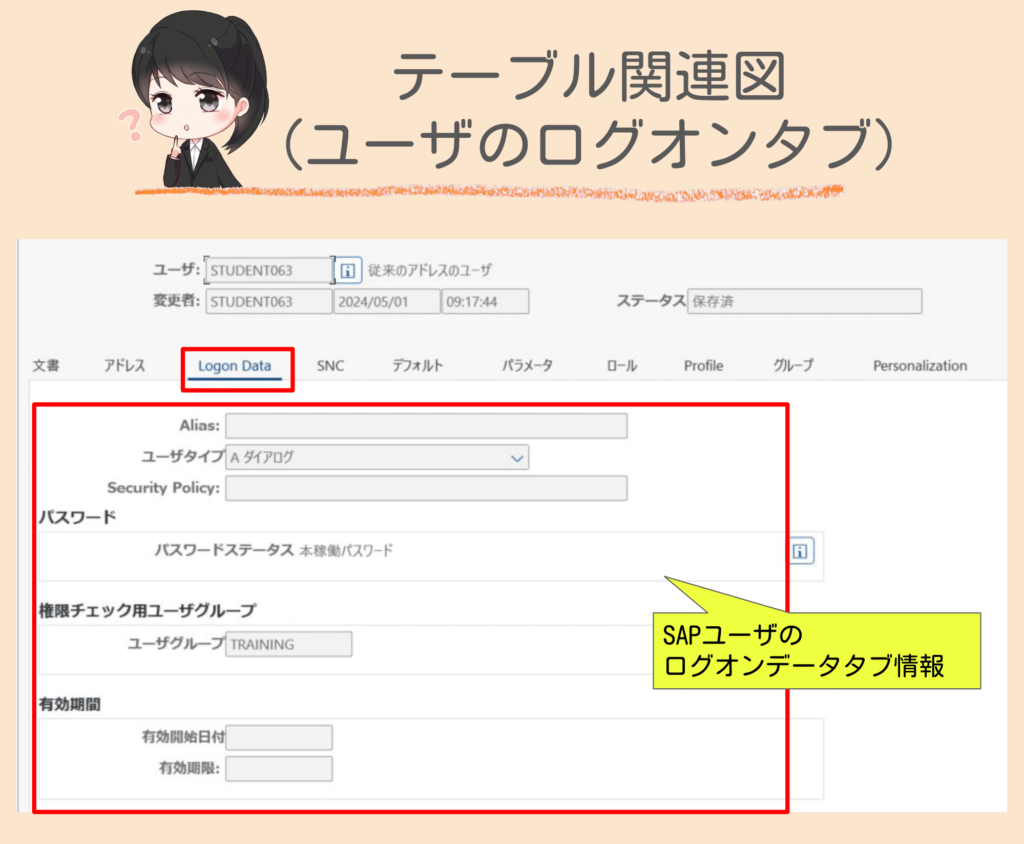Switch to the Logon Data tab
1024x844 pixels.
click(237, 366)
